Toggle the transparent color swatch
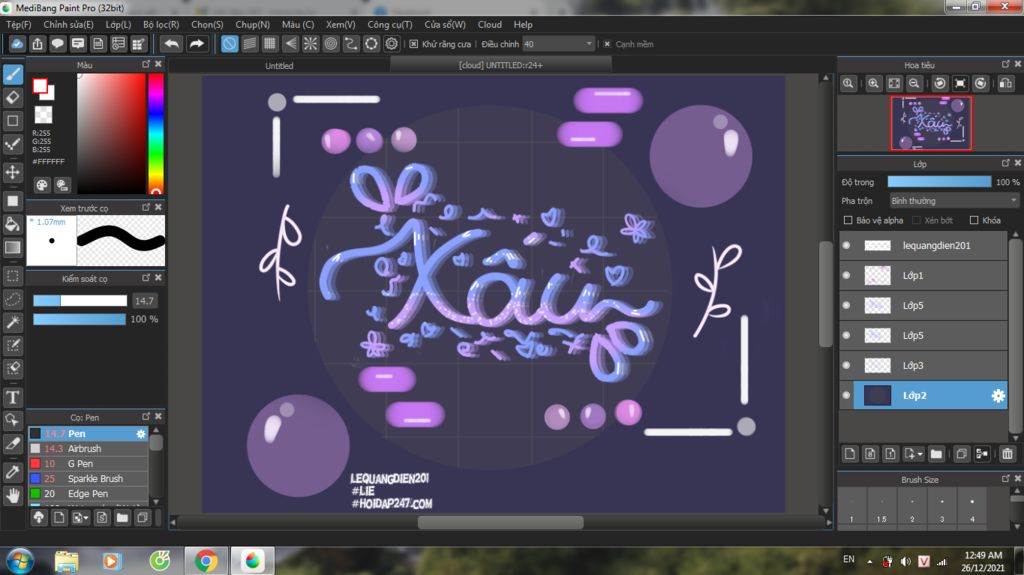1024x575 pixels. coord(43,114)
